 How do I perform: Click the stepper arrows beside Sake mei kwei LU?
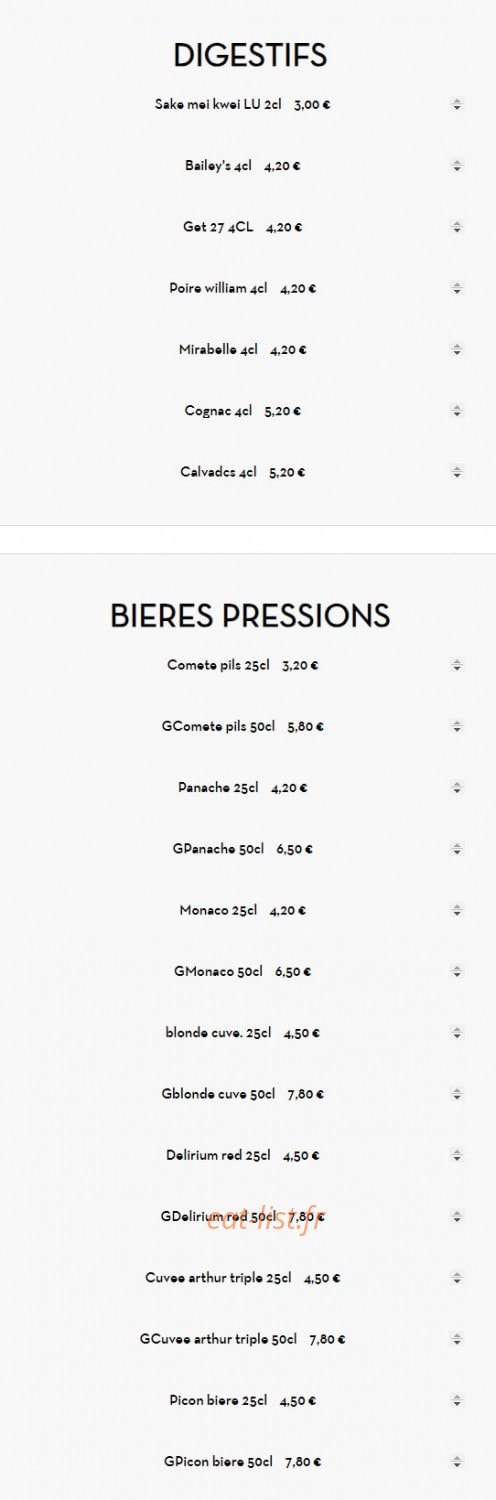tap(457, 104)
